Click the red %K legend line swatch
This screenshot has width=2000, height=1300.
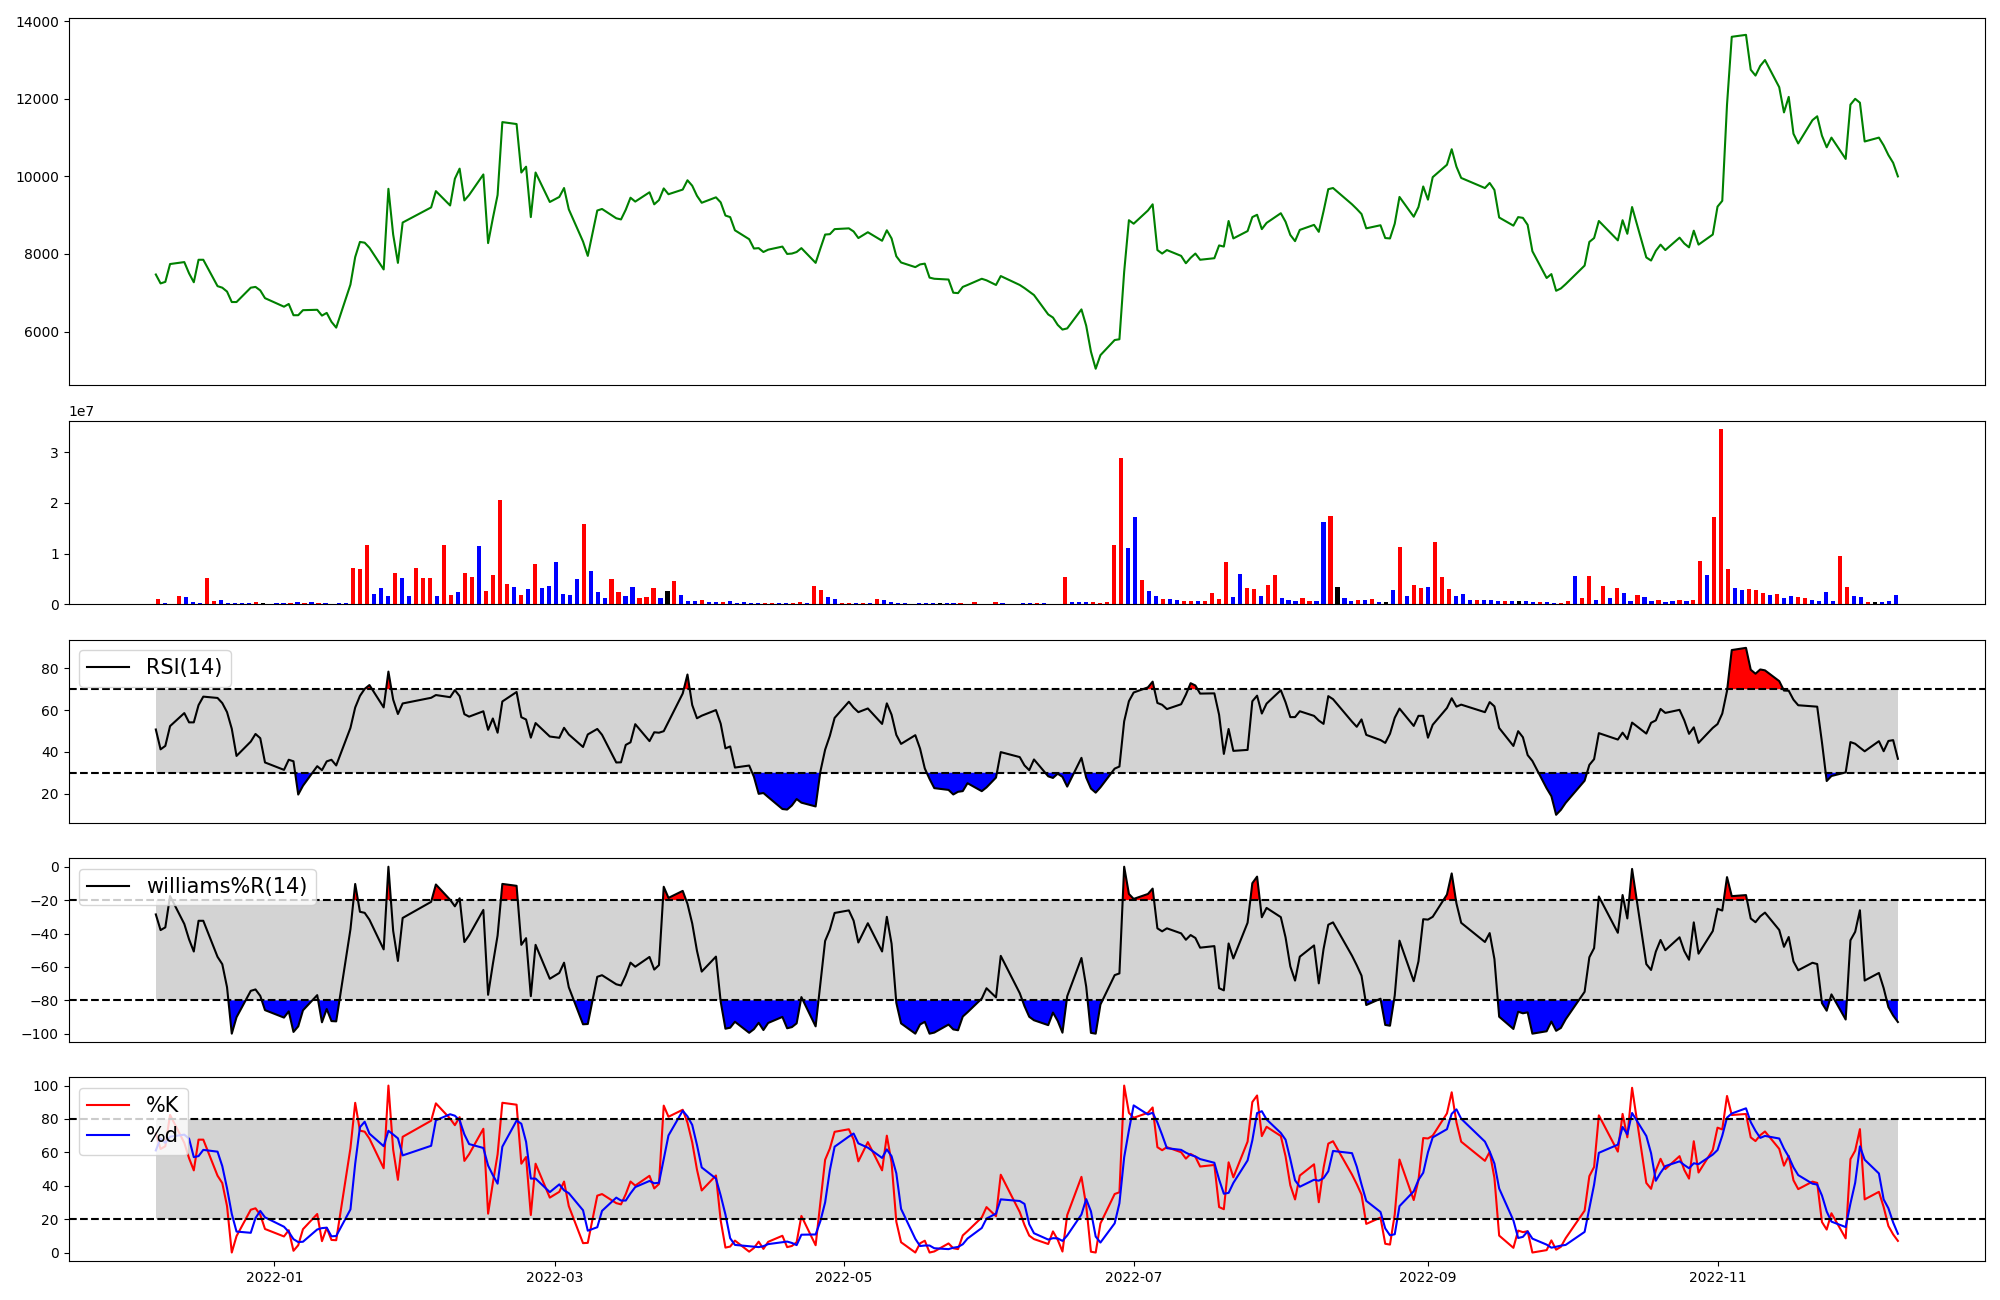[108, 1105]
